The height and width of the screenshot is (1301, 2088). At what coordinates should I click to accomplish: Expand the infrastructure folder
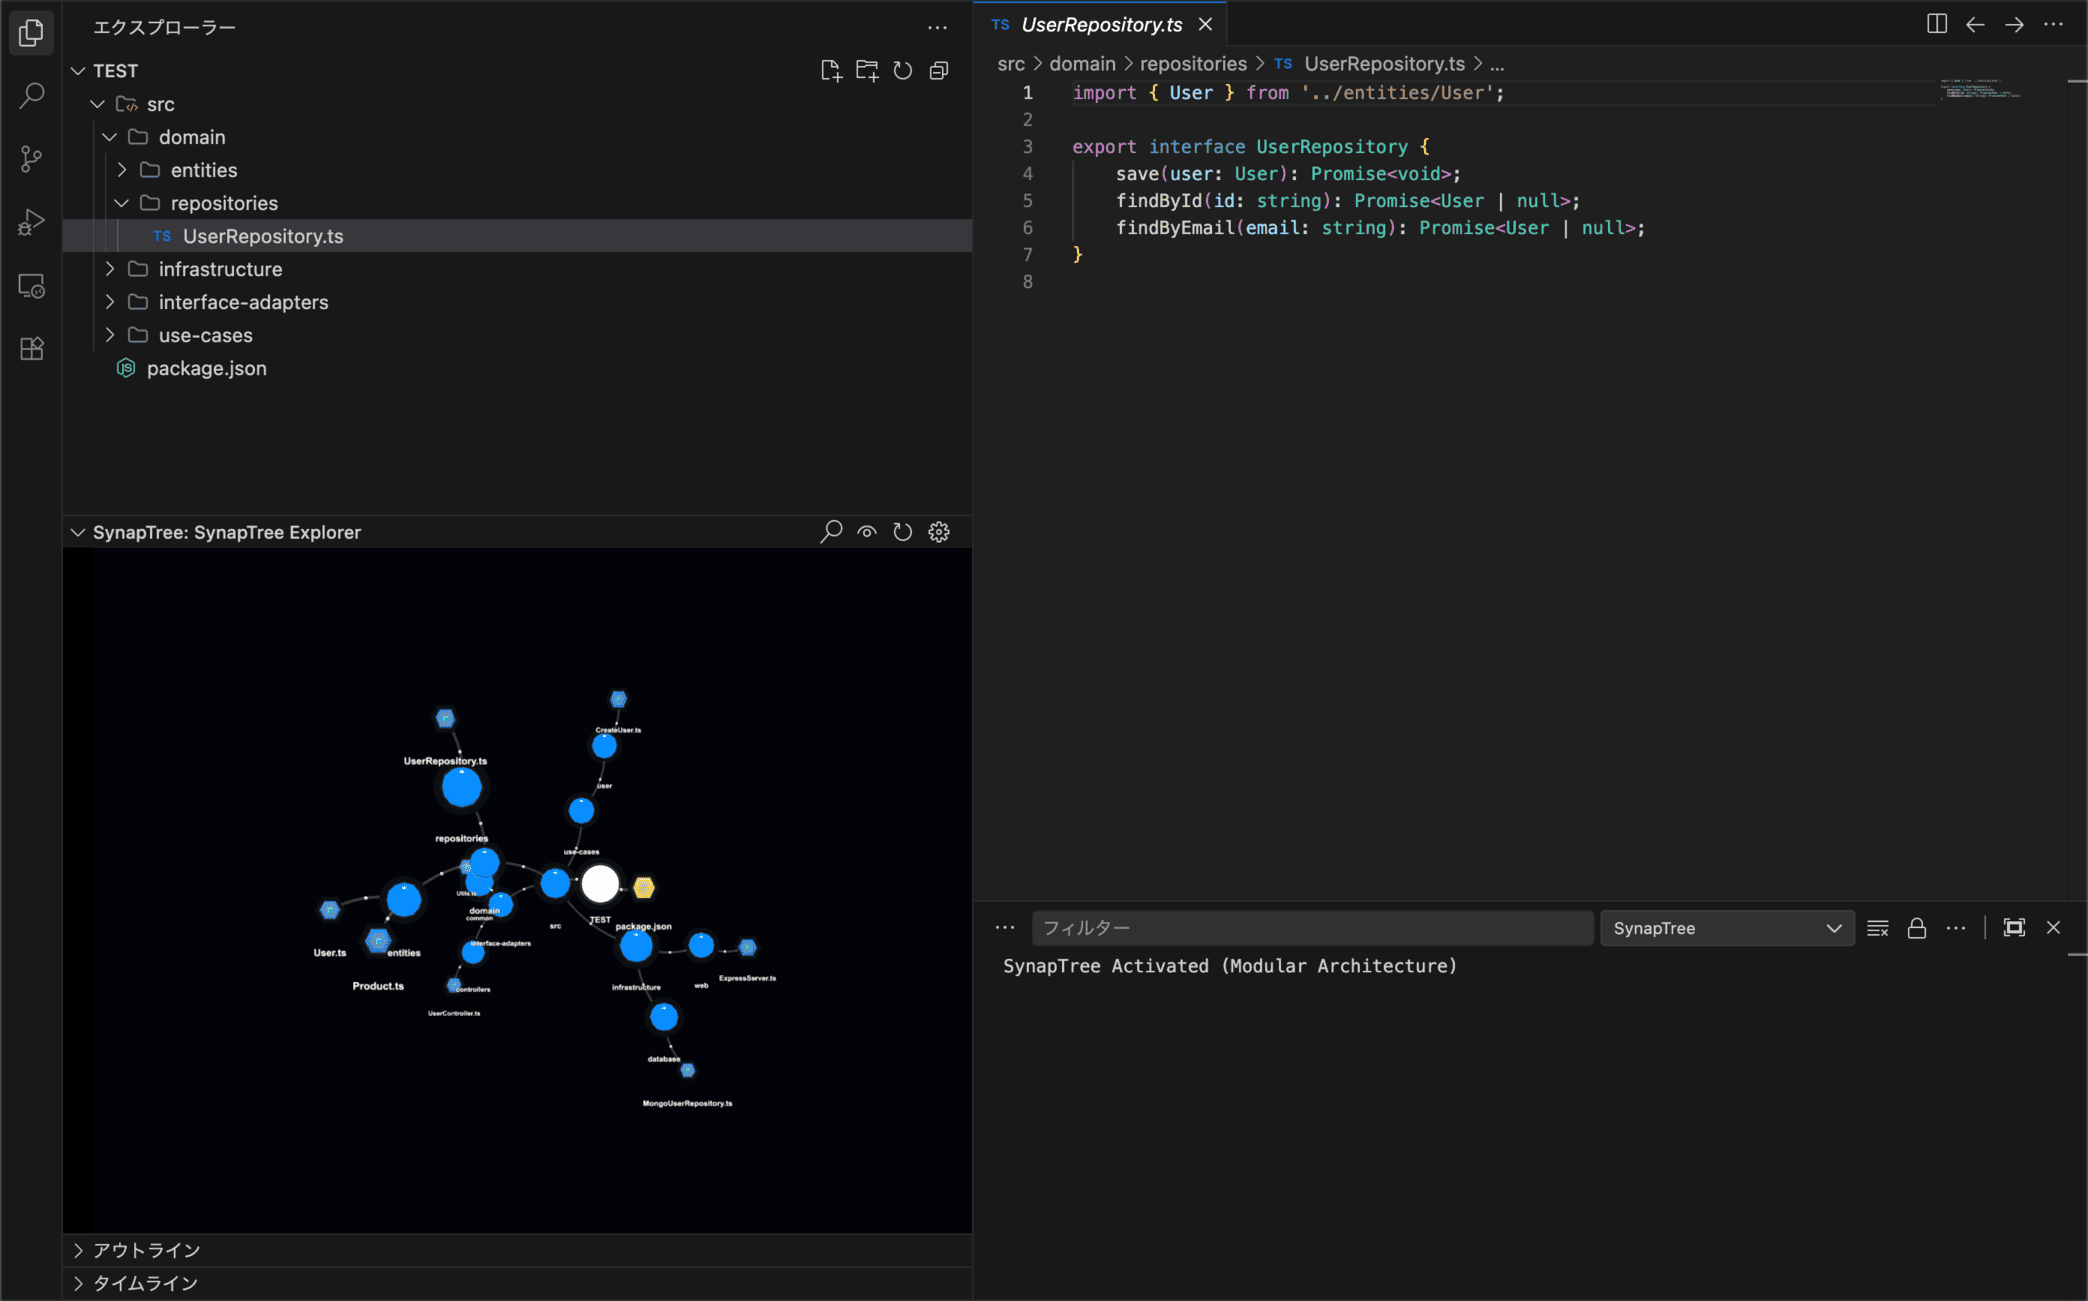[220, 269]
